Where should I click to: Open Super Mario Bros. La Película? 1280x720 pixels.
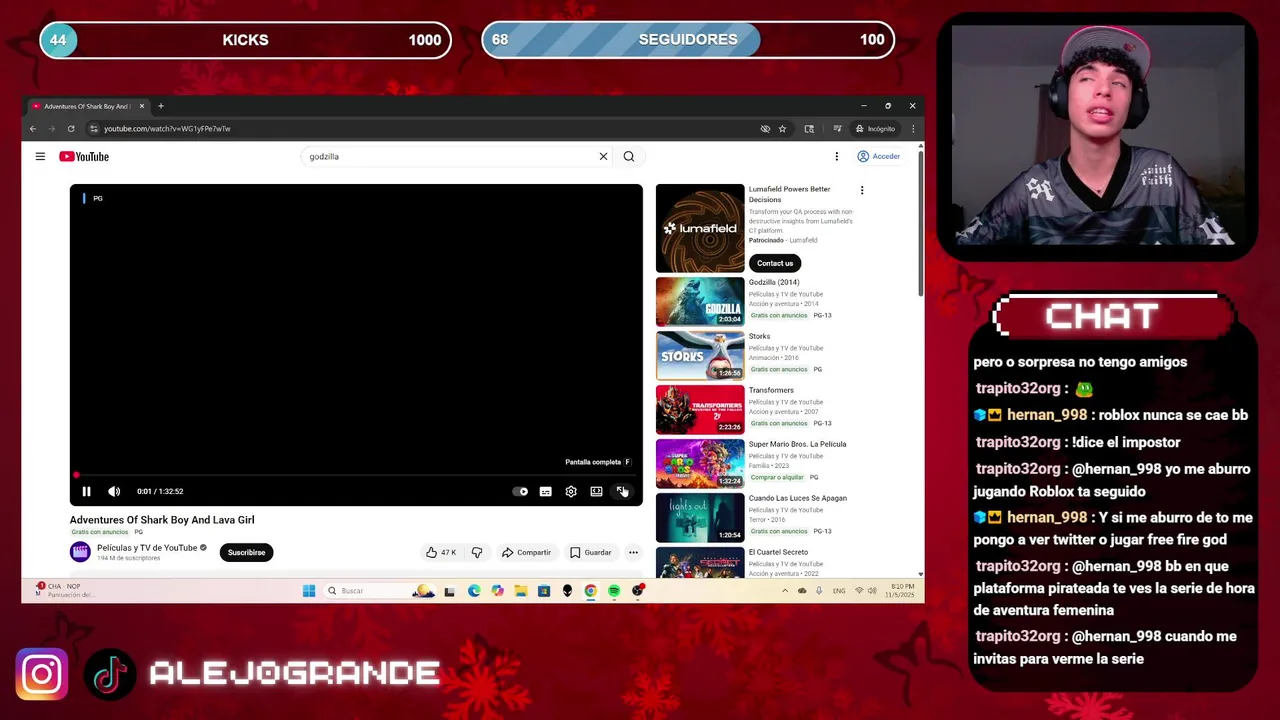click(797, 444)
